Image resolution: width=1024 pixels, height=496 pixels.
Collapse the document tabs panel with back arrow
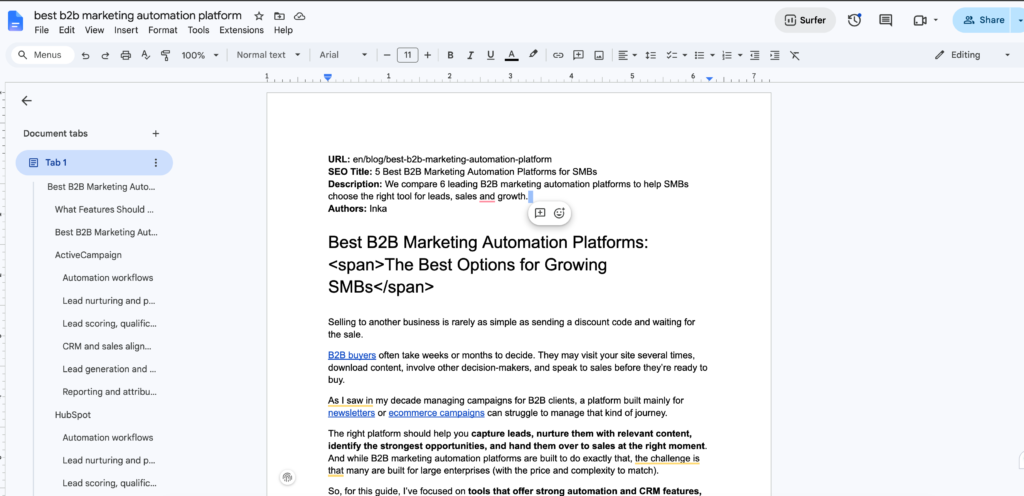click(x=26, y=101)
